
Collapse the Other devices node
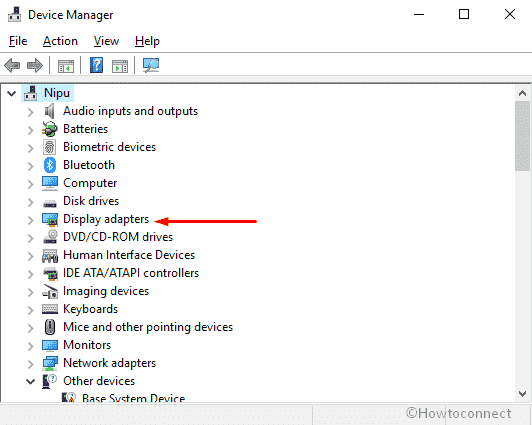[31, 382]
